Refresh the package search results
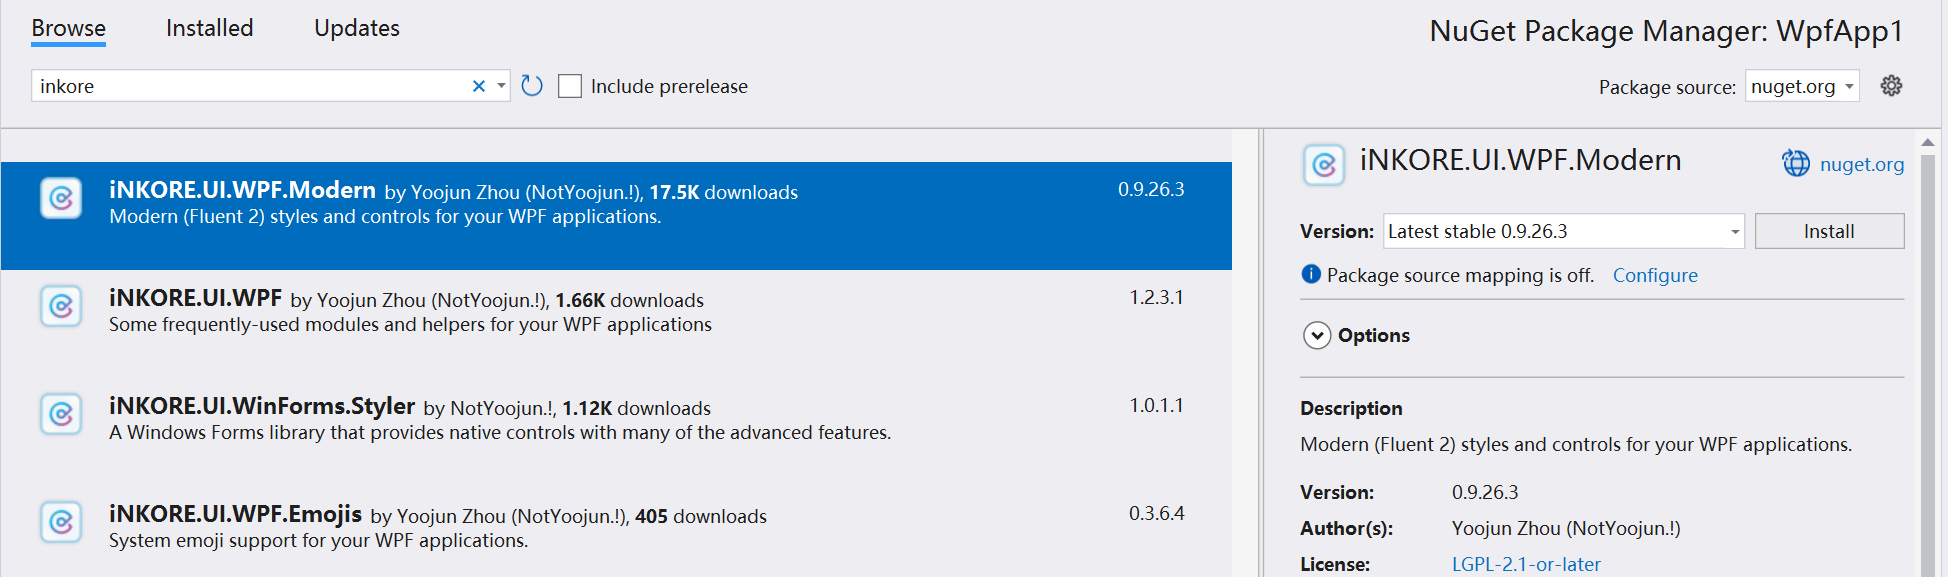Image resolution: width=1948 pixels, height=577 pixels. (532, 86)
